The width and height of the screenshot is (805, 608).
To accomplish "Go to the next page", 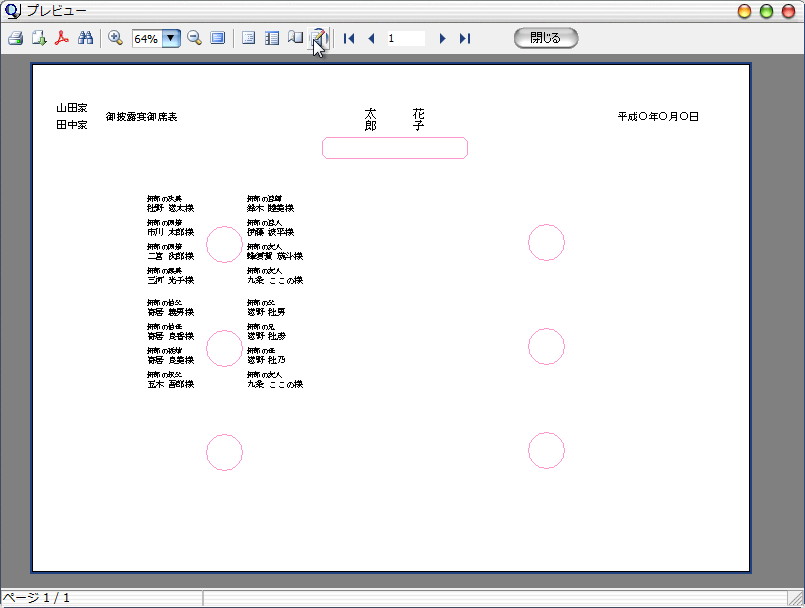I will click(443, 39).
